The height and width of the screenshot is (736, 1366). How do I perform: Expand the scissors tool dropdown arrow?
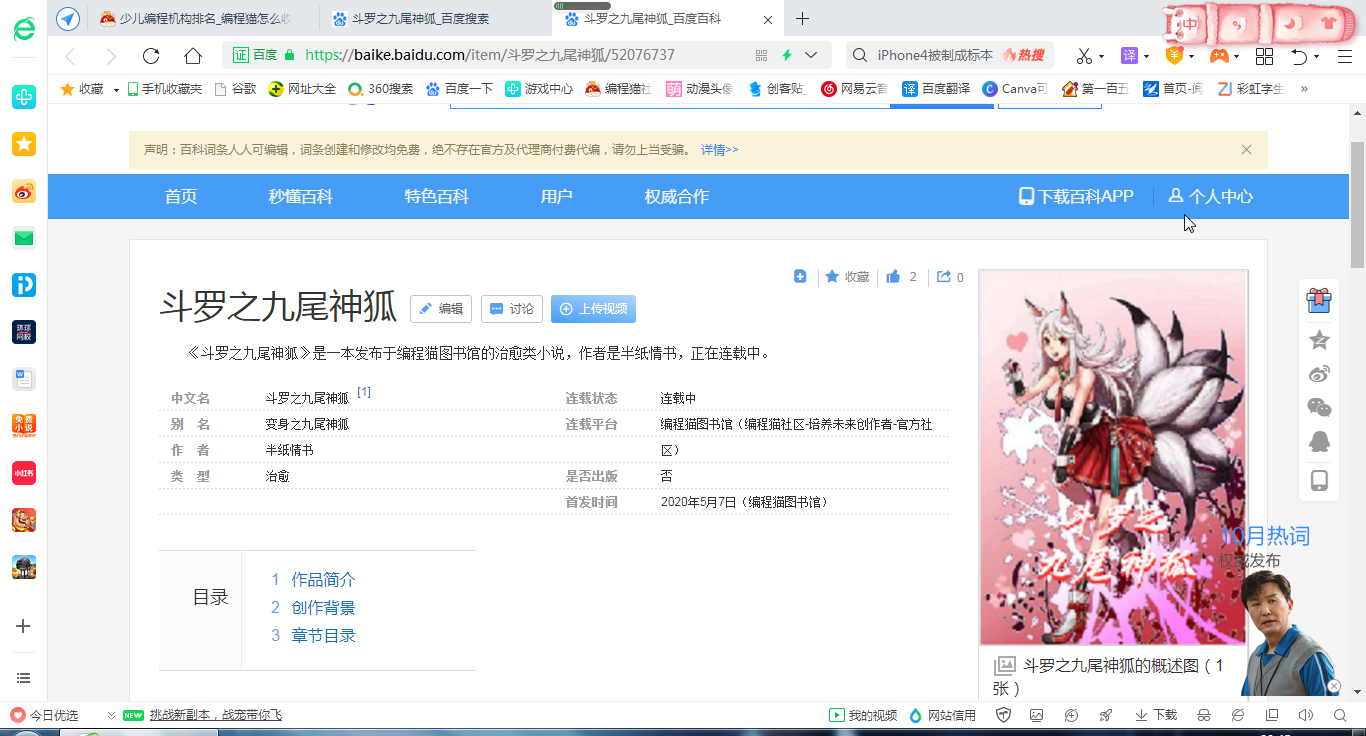(1102, 57)
